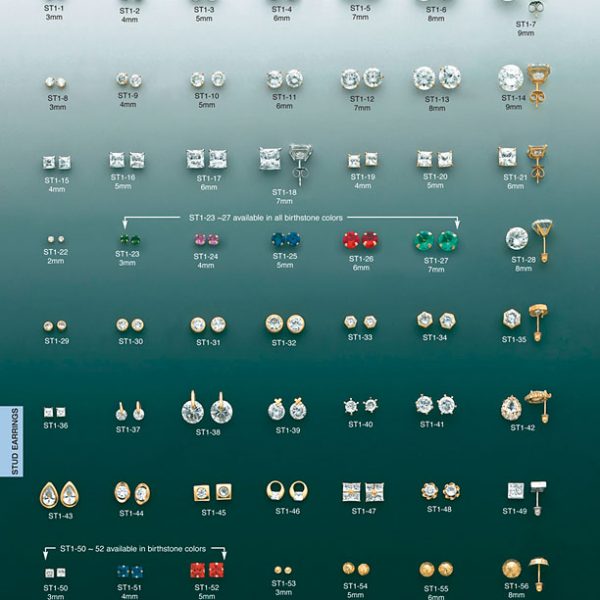Click the 'ST1-23 –27 available in all birthstone colors' note
The image size is (600, 600).
click(x=290, y=216)
